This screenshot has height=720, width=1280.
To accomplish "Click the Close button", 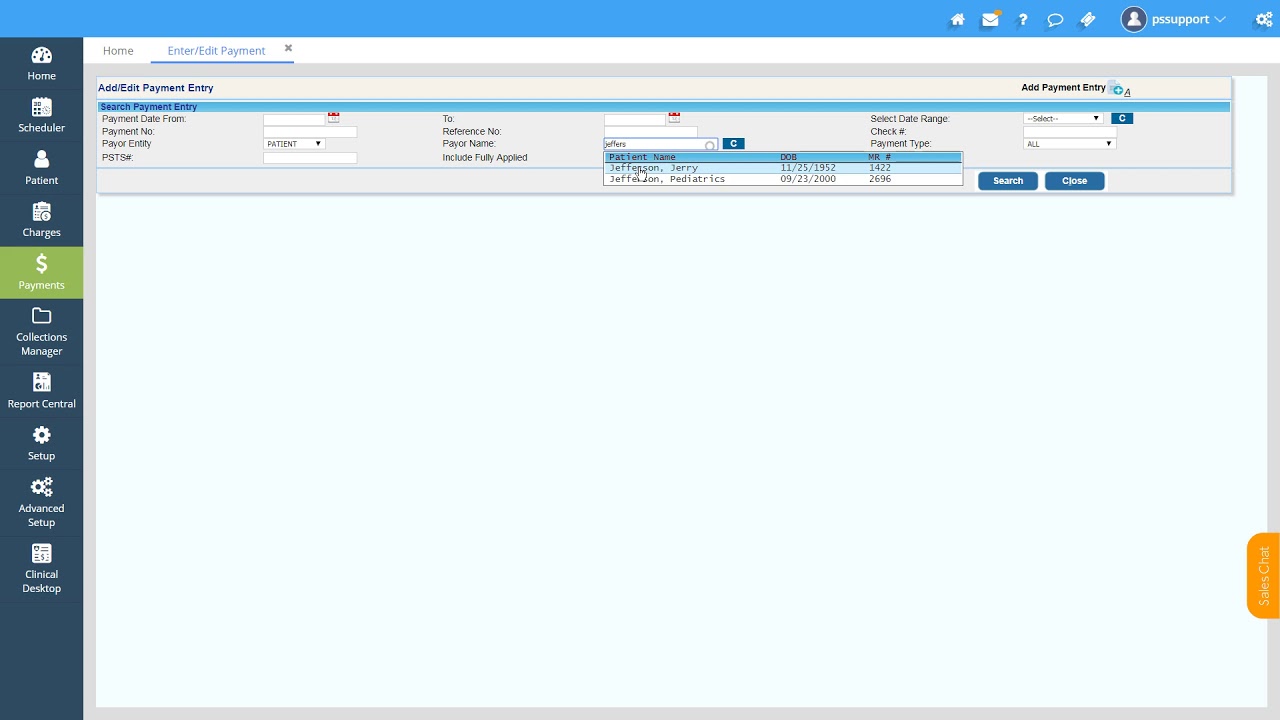I will [1074, 181].
